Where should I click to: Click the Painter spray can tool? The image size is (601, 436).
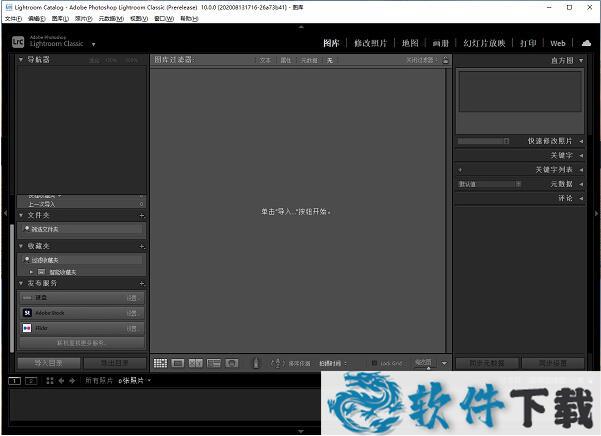click(x=256, y=363)
